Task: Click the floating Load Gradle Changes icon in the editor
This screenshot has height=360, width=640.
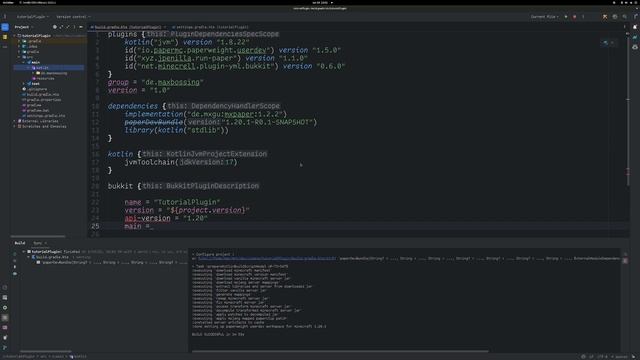Action: (x=606, y=42)
